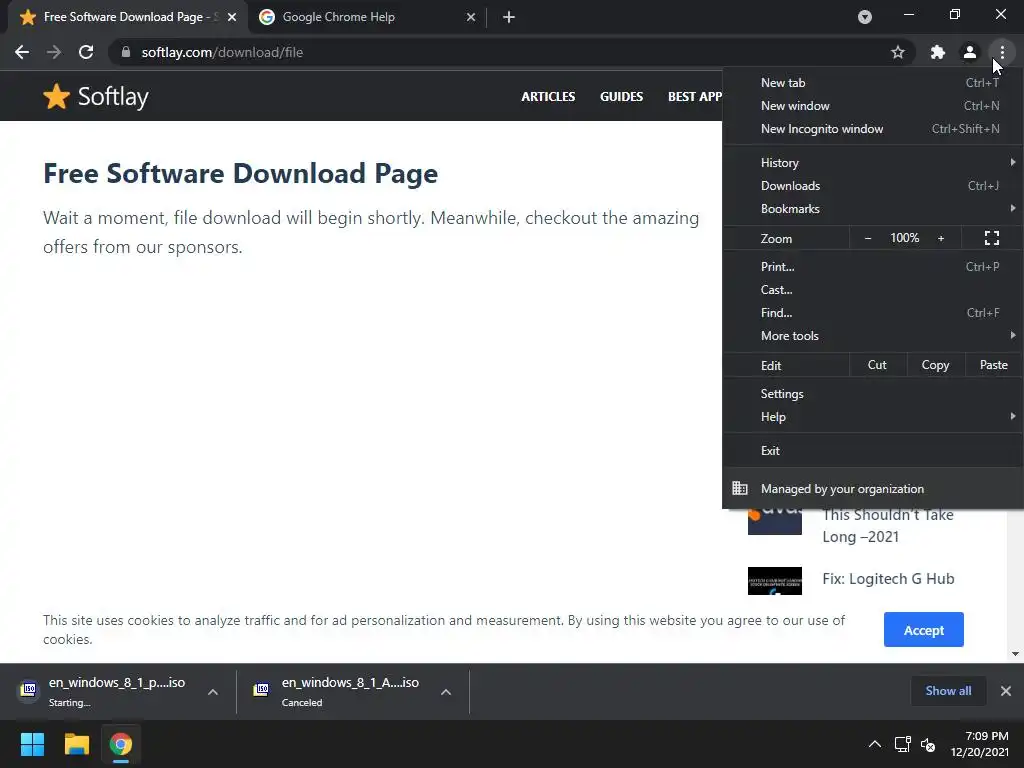Increase zoom with the plus button
The width and height of the screenshot is (1024, 768).
point(941,238)
